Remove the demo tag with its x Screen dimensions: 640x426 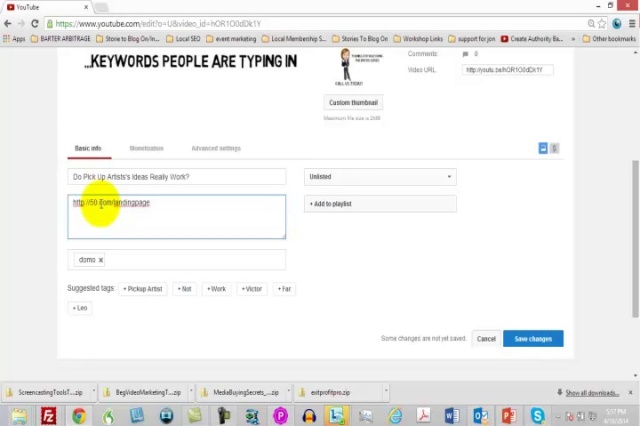click(x=101, y=260)
